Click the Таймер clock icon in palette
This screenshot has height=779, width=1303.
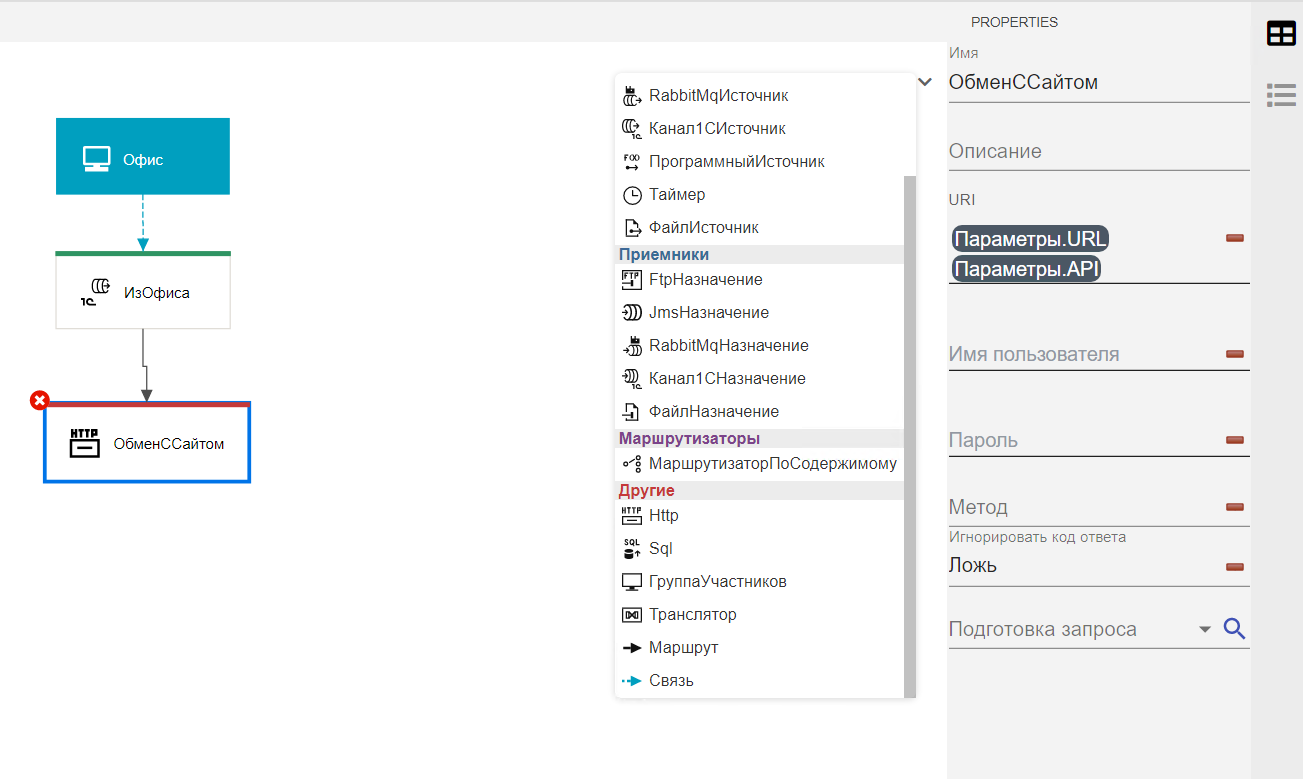pyautogui.click(x=632, y=195)
